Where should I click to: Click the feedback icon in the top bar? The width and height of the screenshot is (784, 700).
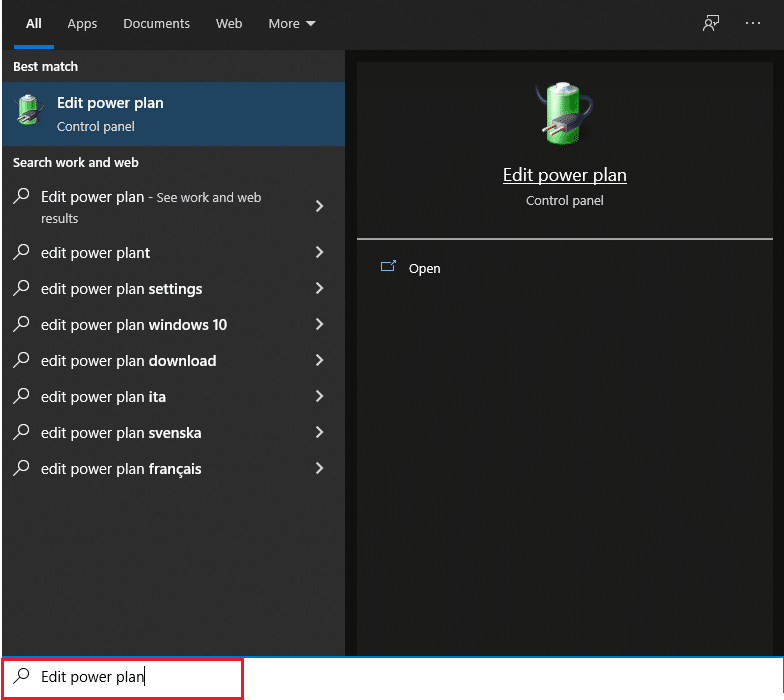pos(711,23)
